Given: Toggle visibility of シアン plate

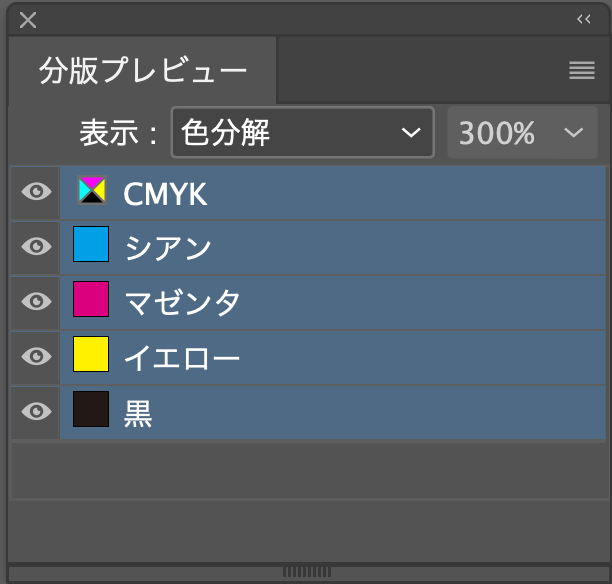Looking at the screenshot, I should click(36, 246).
